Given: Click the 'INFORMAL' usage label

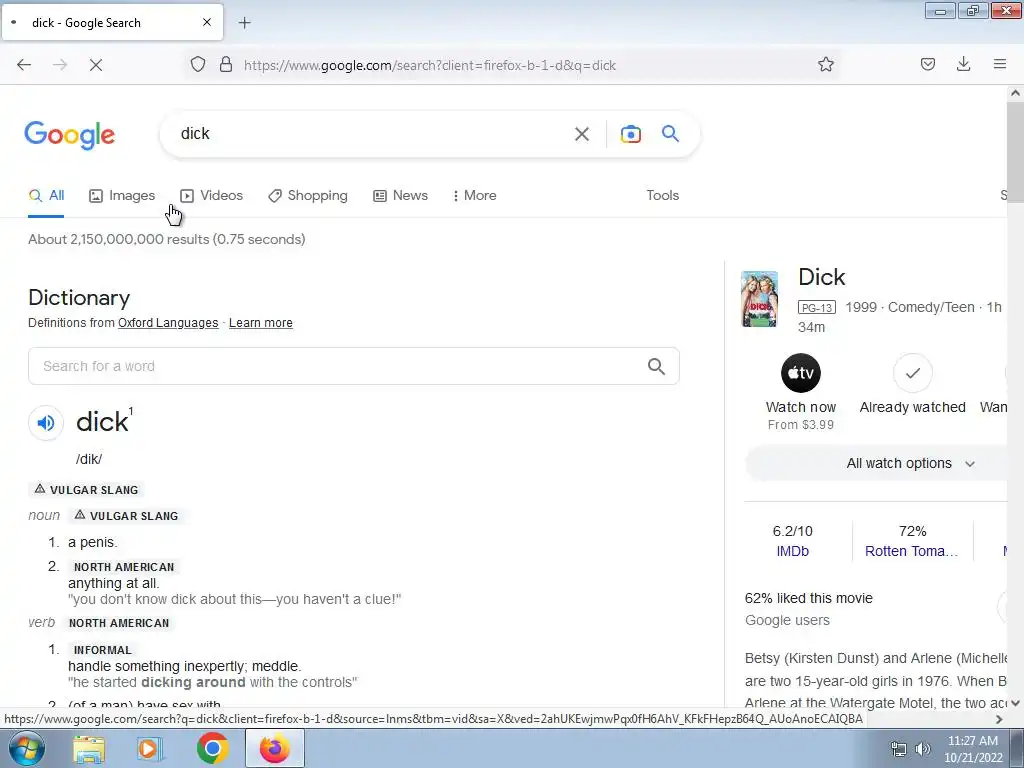Looking at the screenshot, I should click(103, 650).
